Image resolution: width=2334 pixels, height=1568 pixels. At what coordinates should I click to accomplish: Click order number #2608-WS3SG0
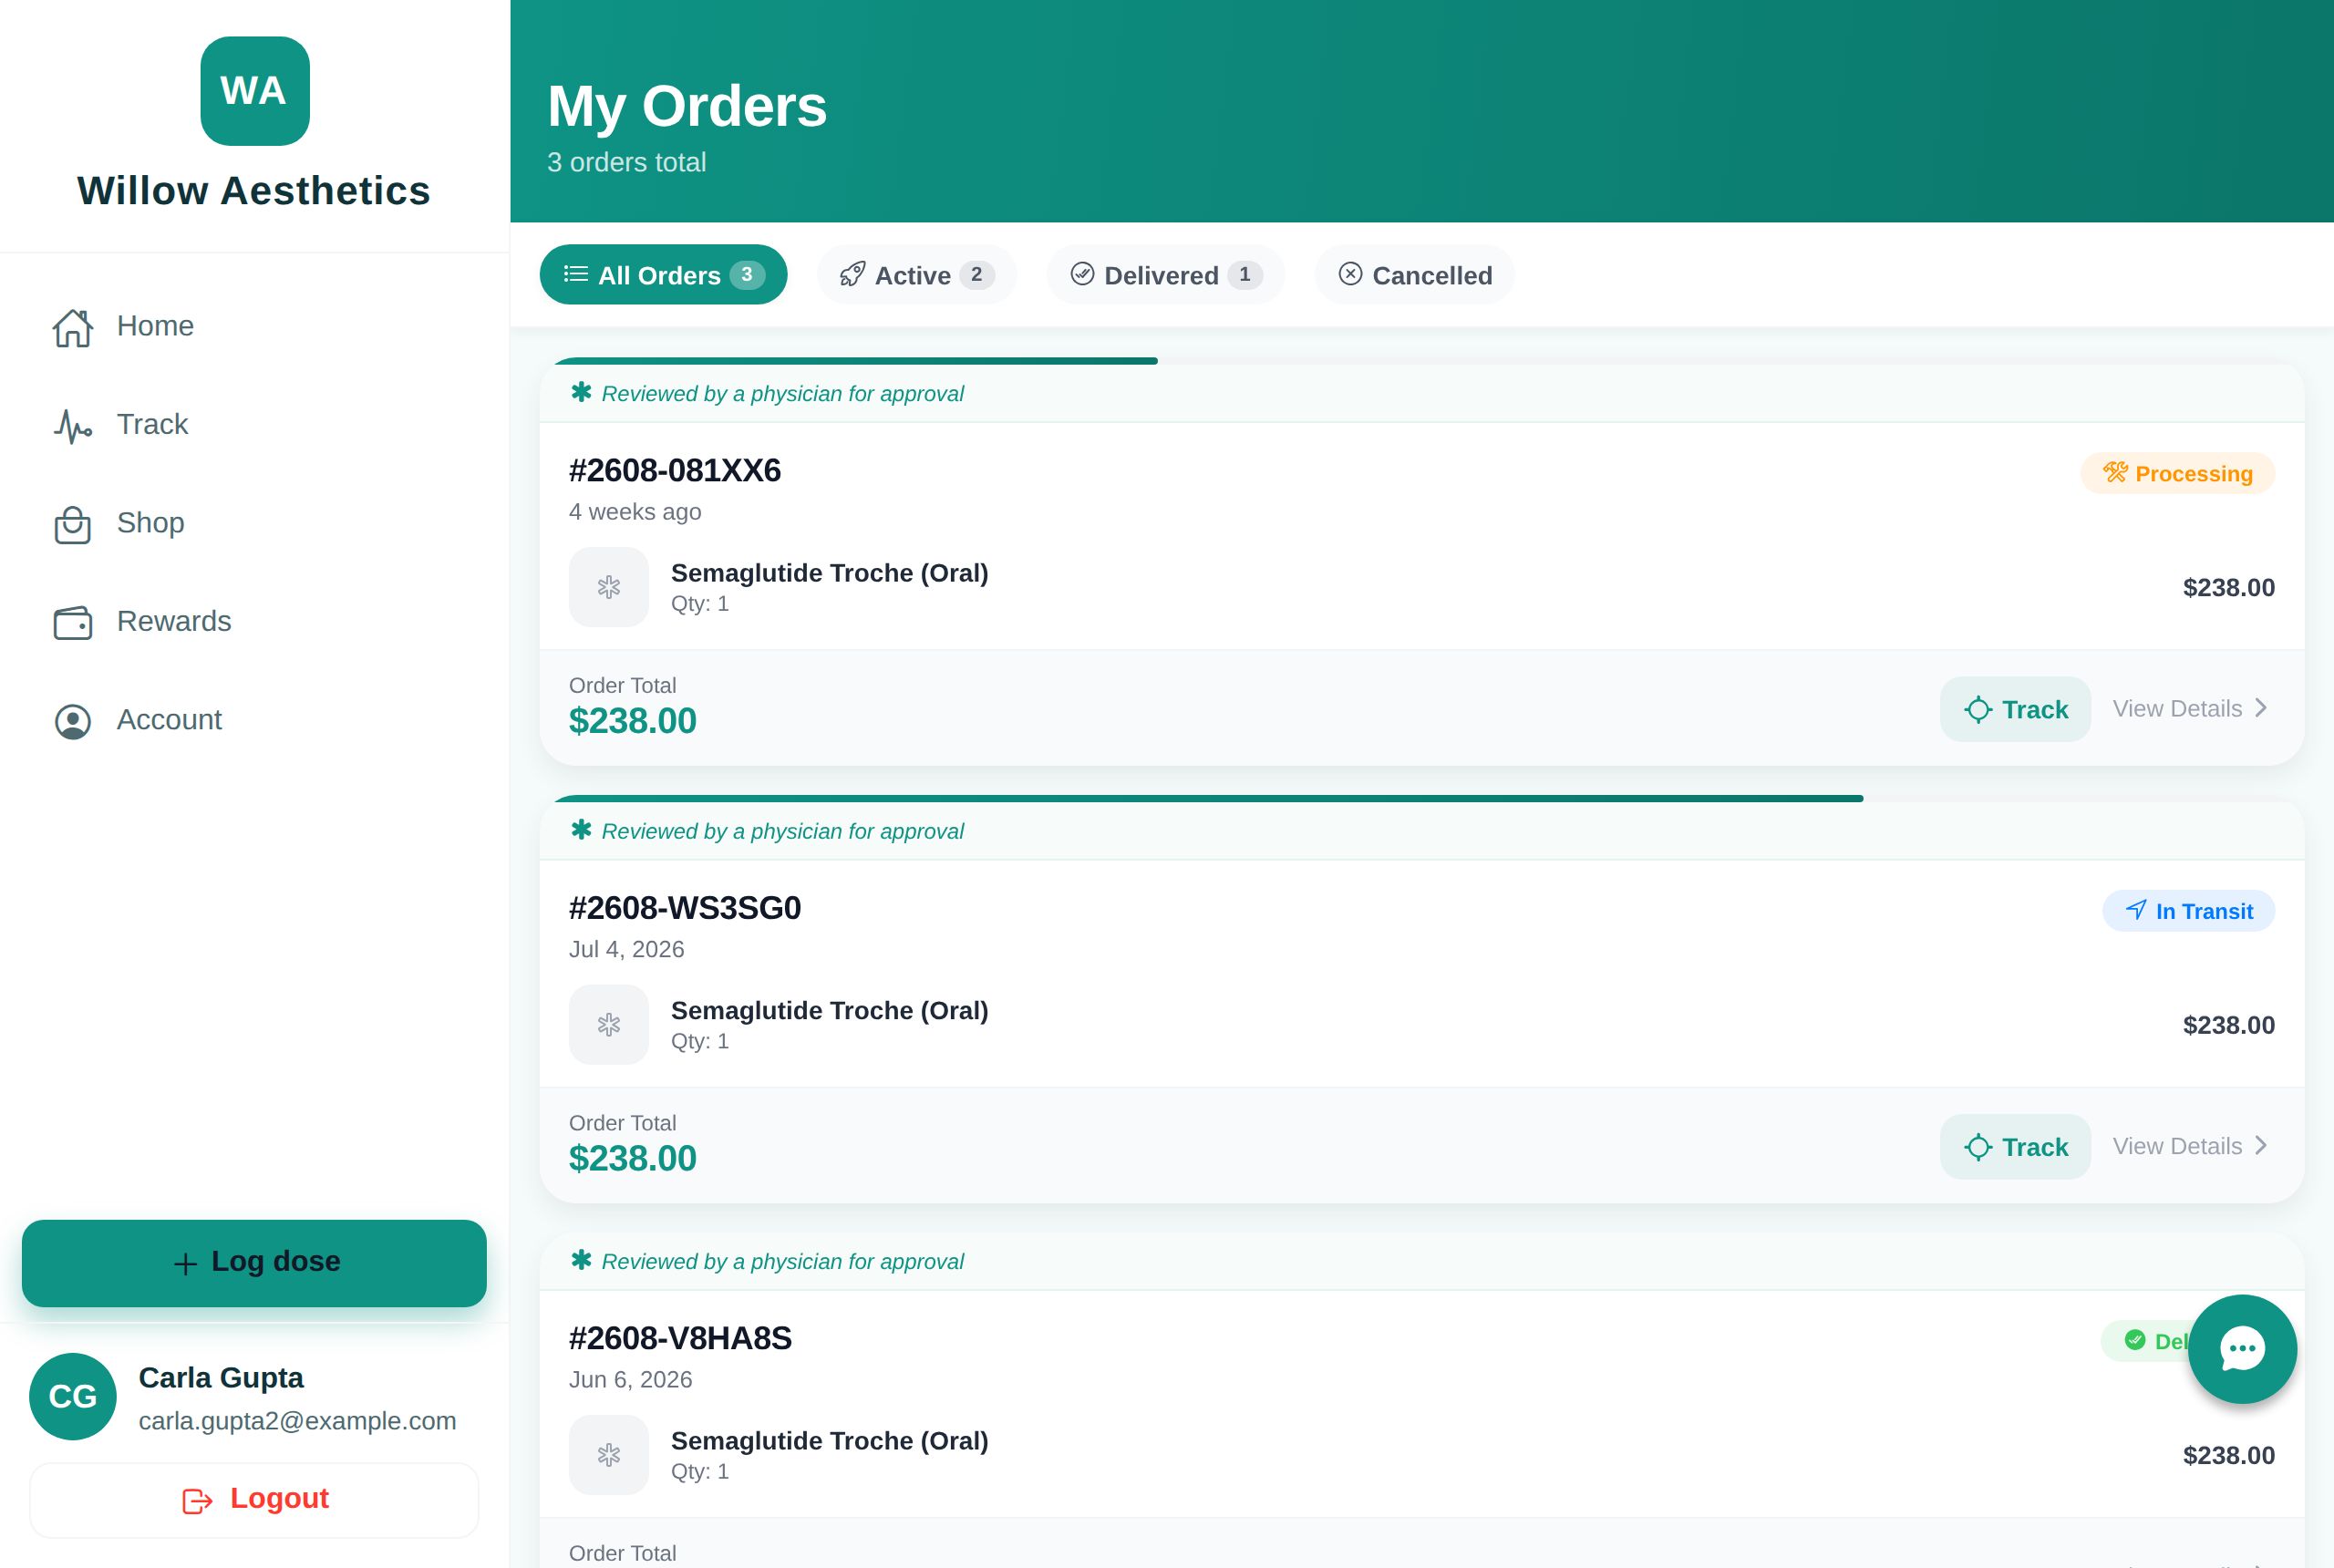pyautogui.click(x=685, y=908)
